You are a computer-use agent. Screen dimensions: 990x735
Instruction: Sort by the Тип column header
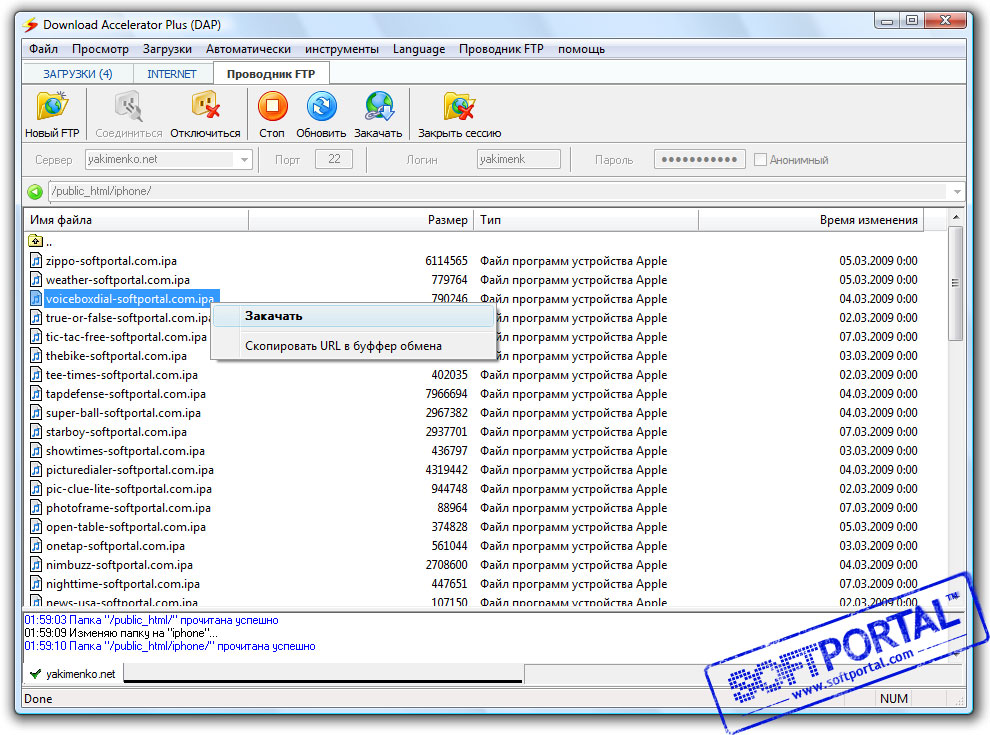coord(585,220)
